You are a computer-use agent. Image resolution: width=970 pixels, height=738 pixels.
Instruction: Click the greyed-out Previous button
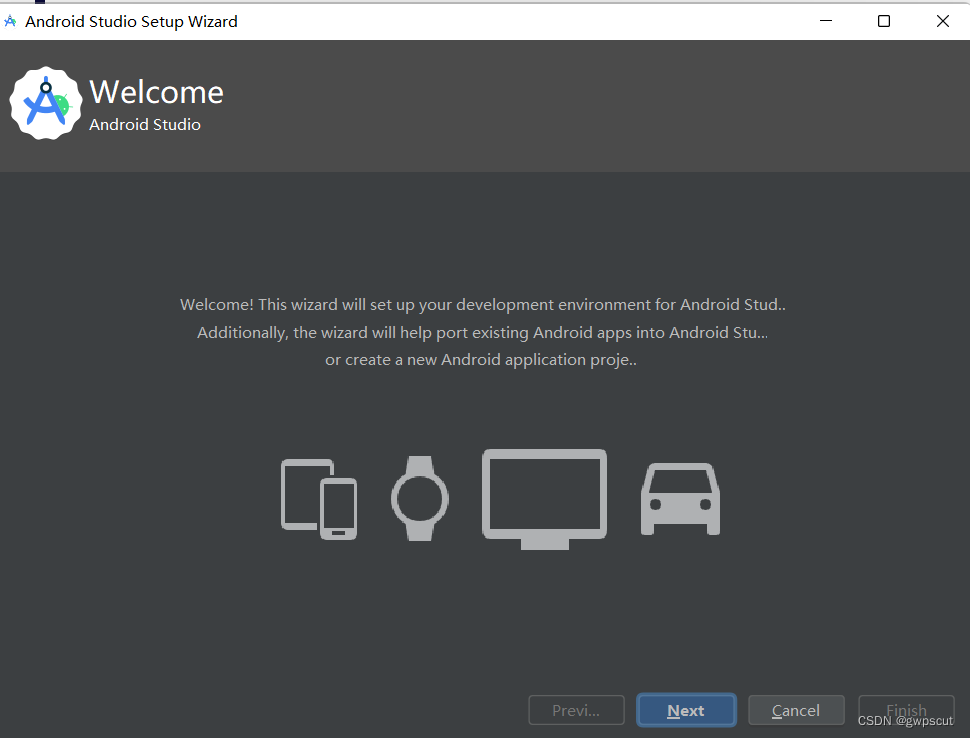(576, 710)
